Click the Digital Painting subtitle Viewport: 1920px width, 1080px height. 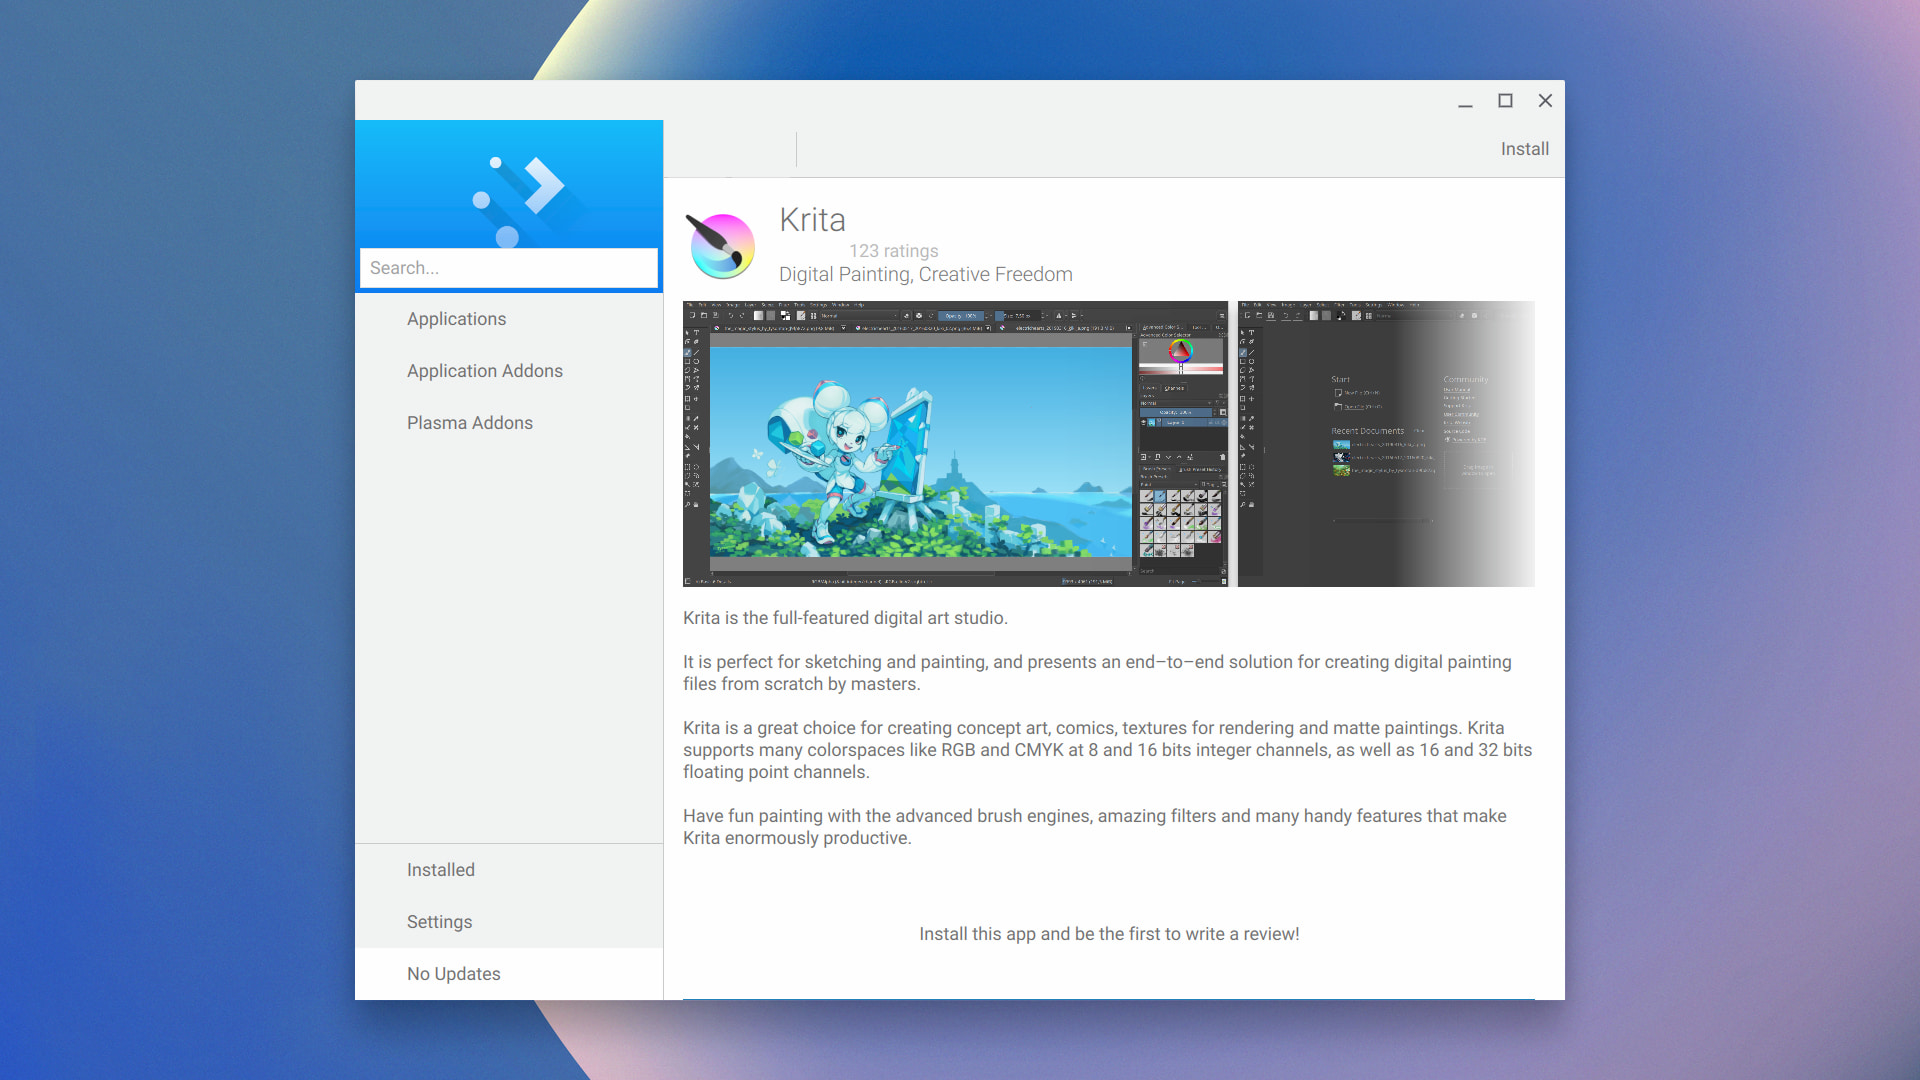tap(925, 273)
